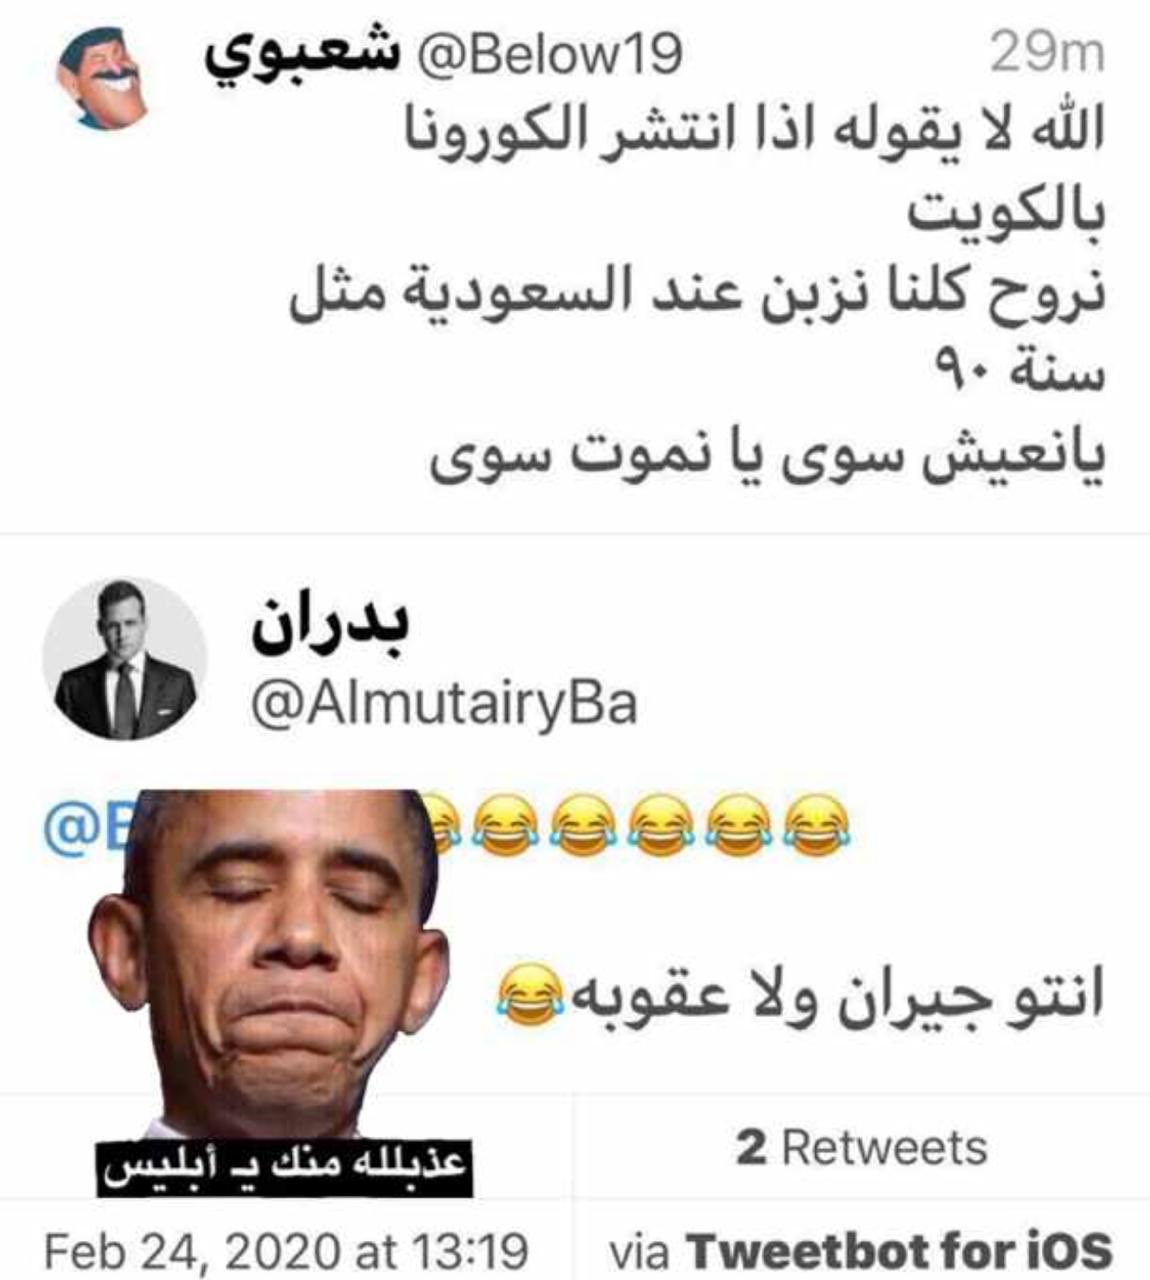The image size is (1150, 1280).
Task: Open the Tweetbot for iOS source link
Action: (x=861, y=1249)
